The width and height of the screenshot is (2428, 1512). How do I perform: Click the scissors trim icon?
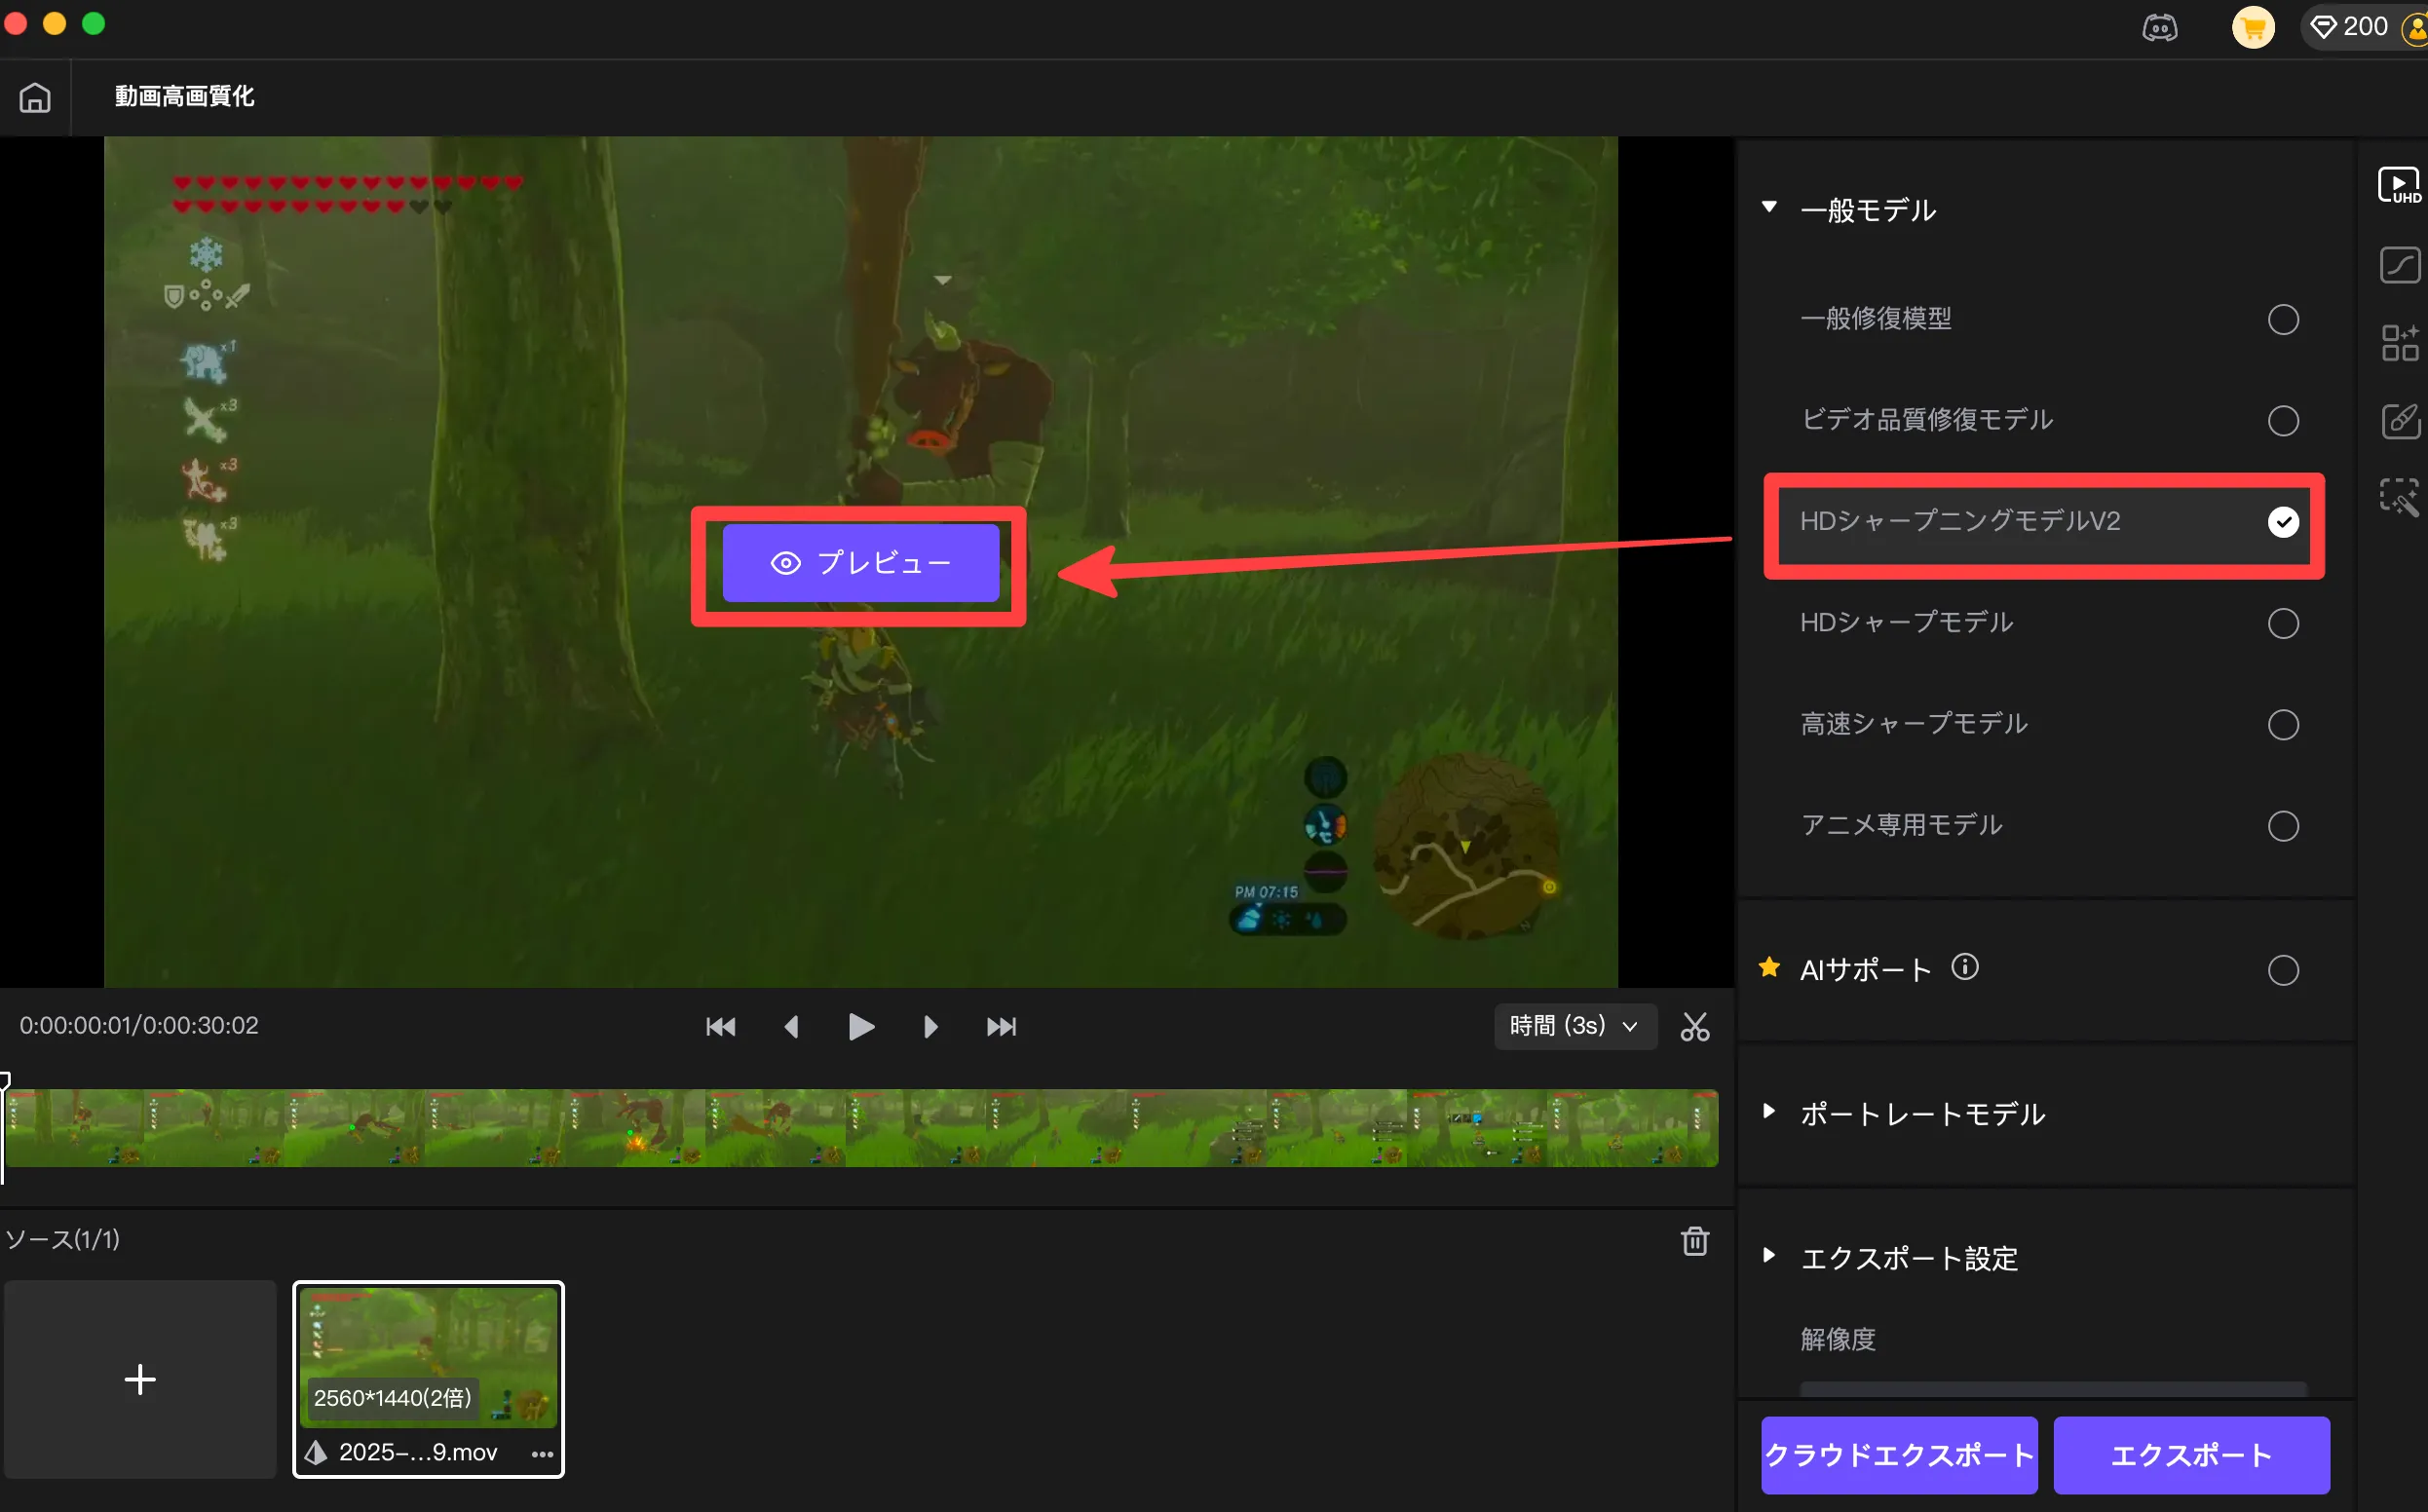click(x=1694, y=1026)
